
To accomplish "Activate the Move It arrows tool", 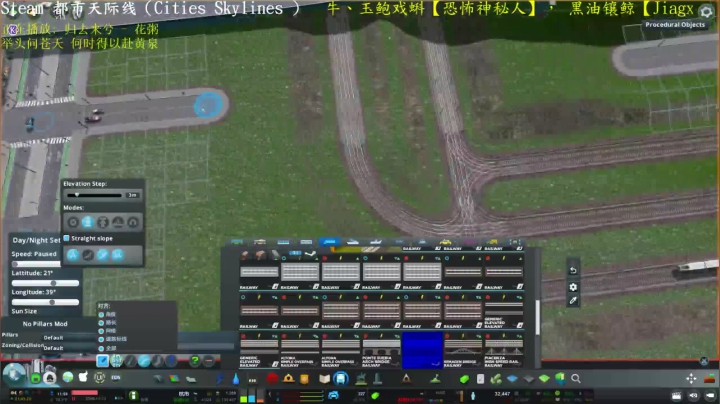I will [x=691, y=379].
